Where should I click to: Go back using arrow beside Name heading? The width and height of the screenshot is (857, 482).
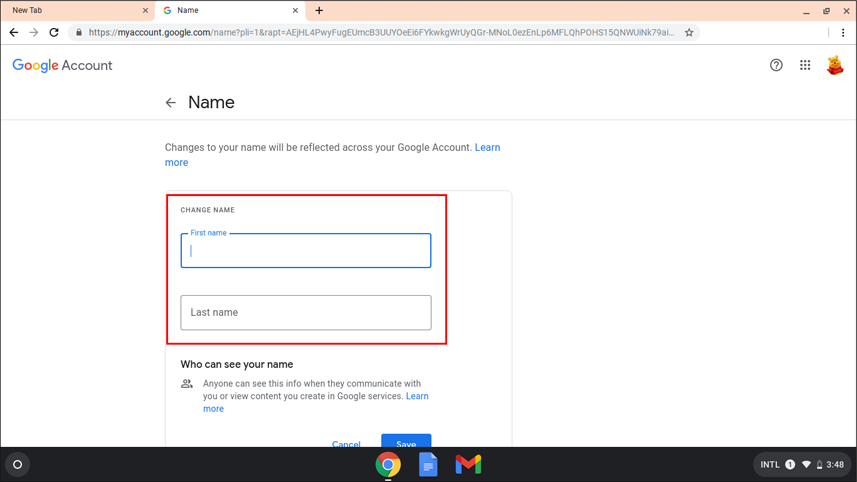(171, 103)
